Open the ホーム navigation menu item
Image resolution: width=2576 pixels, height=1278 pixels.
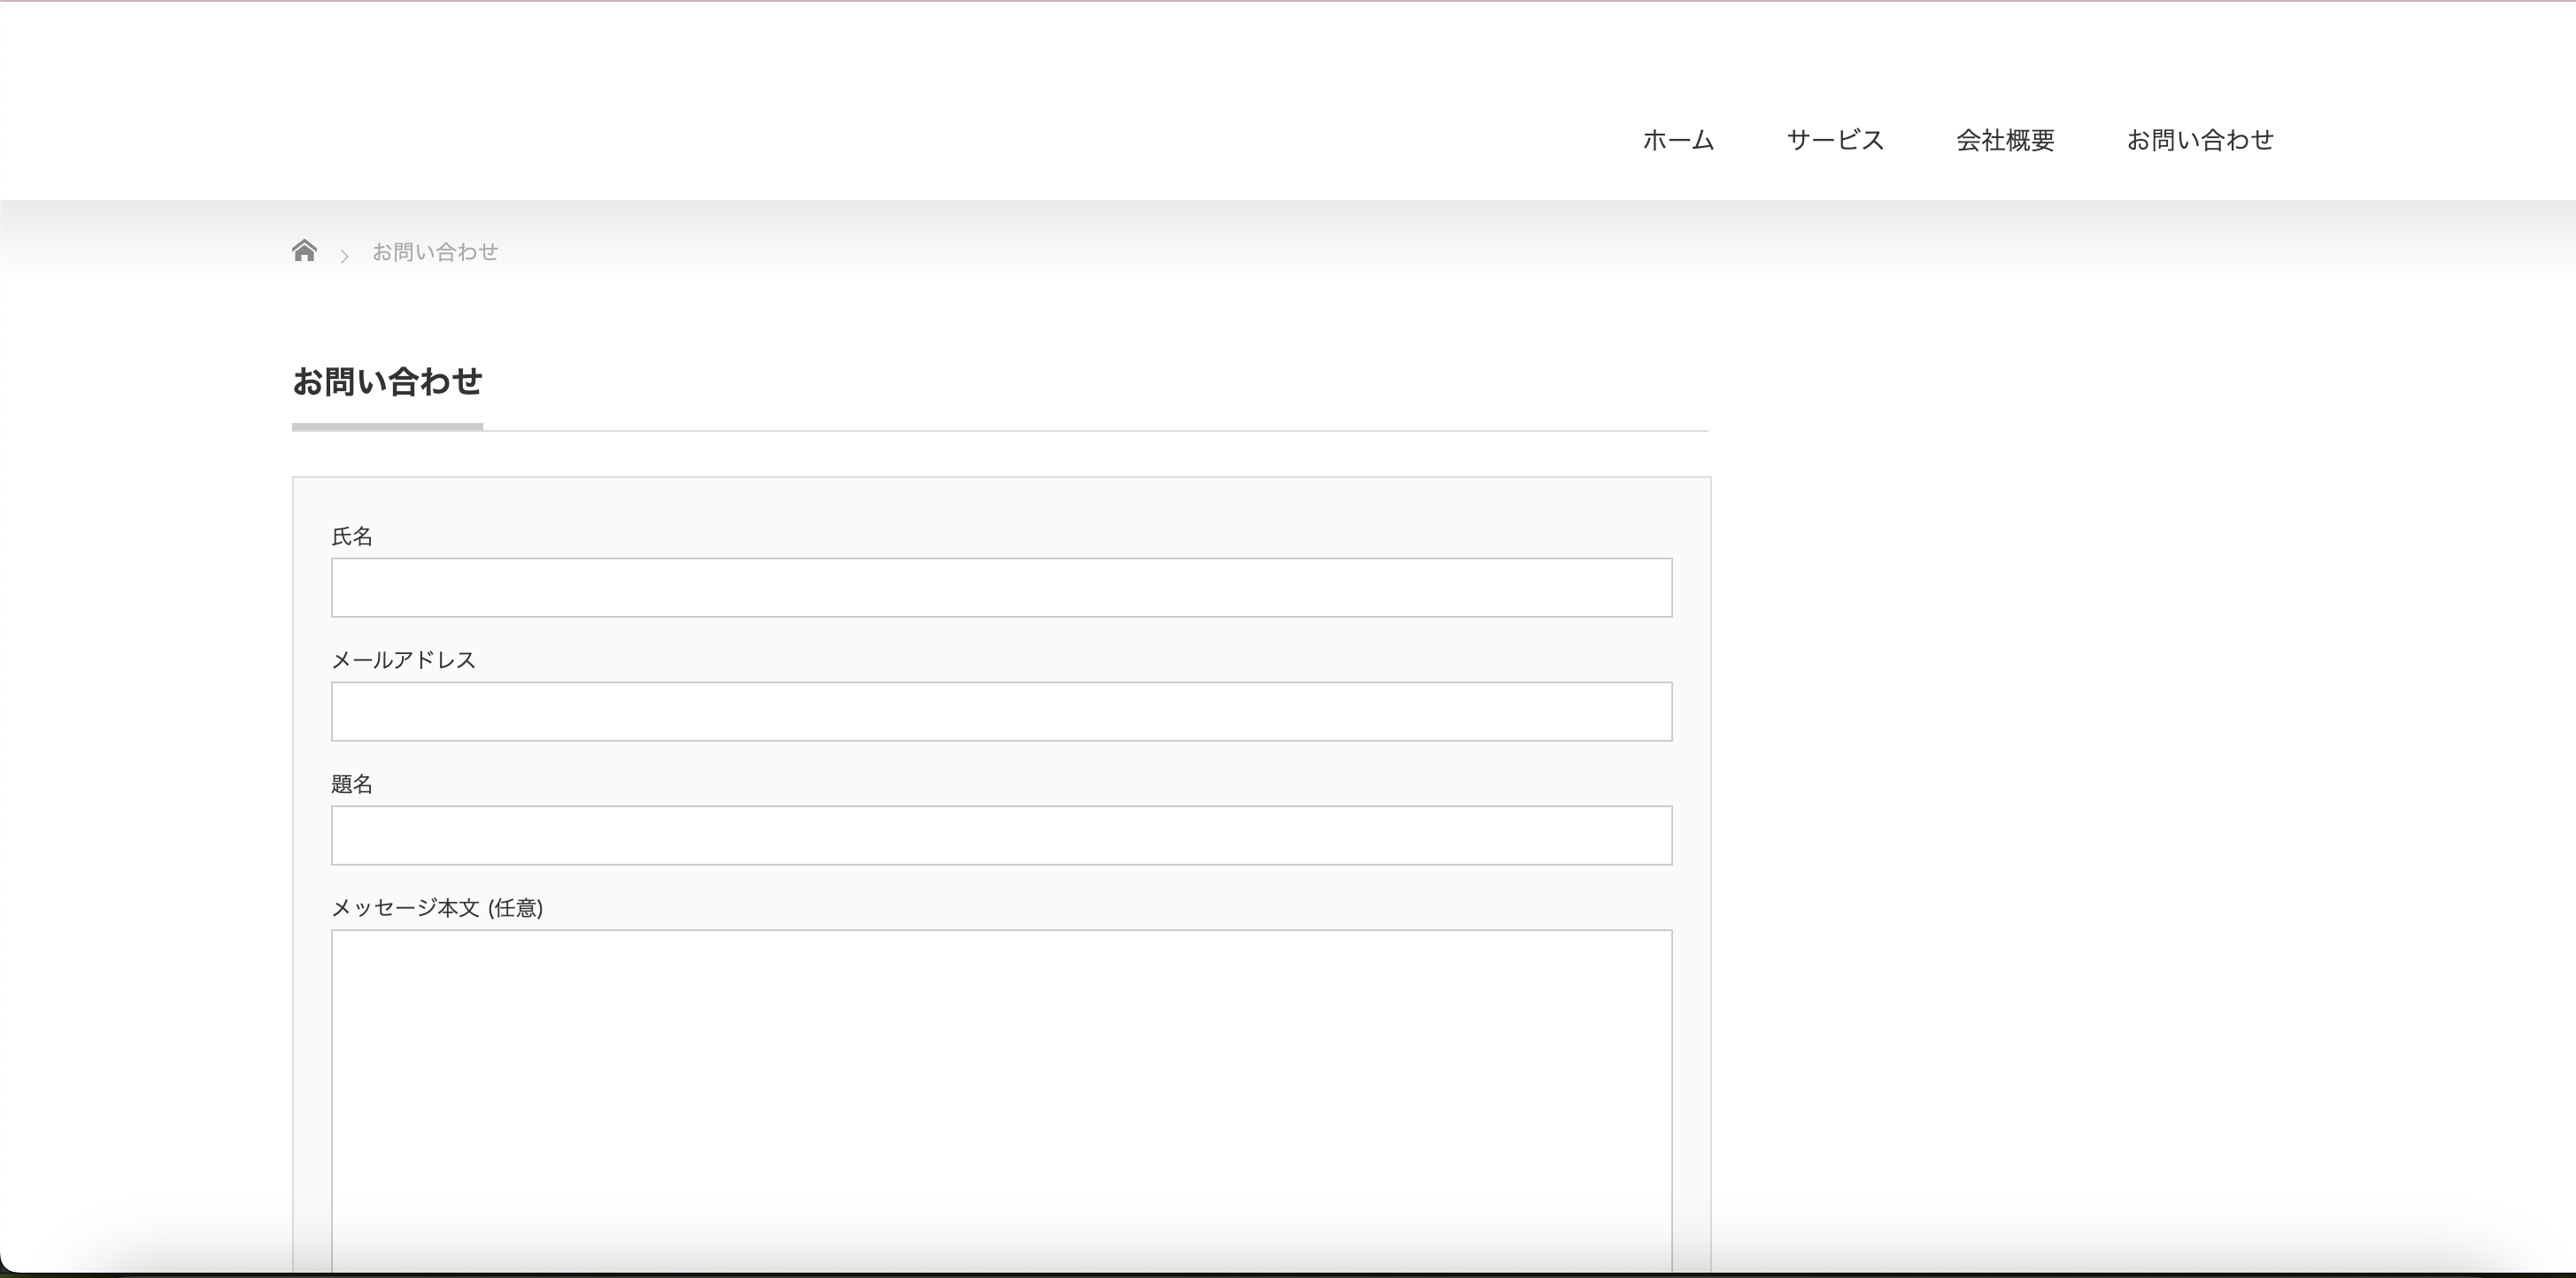coord(1678,140)
